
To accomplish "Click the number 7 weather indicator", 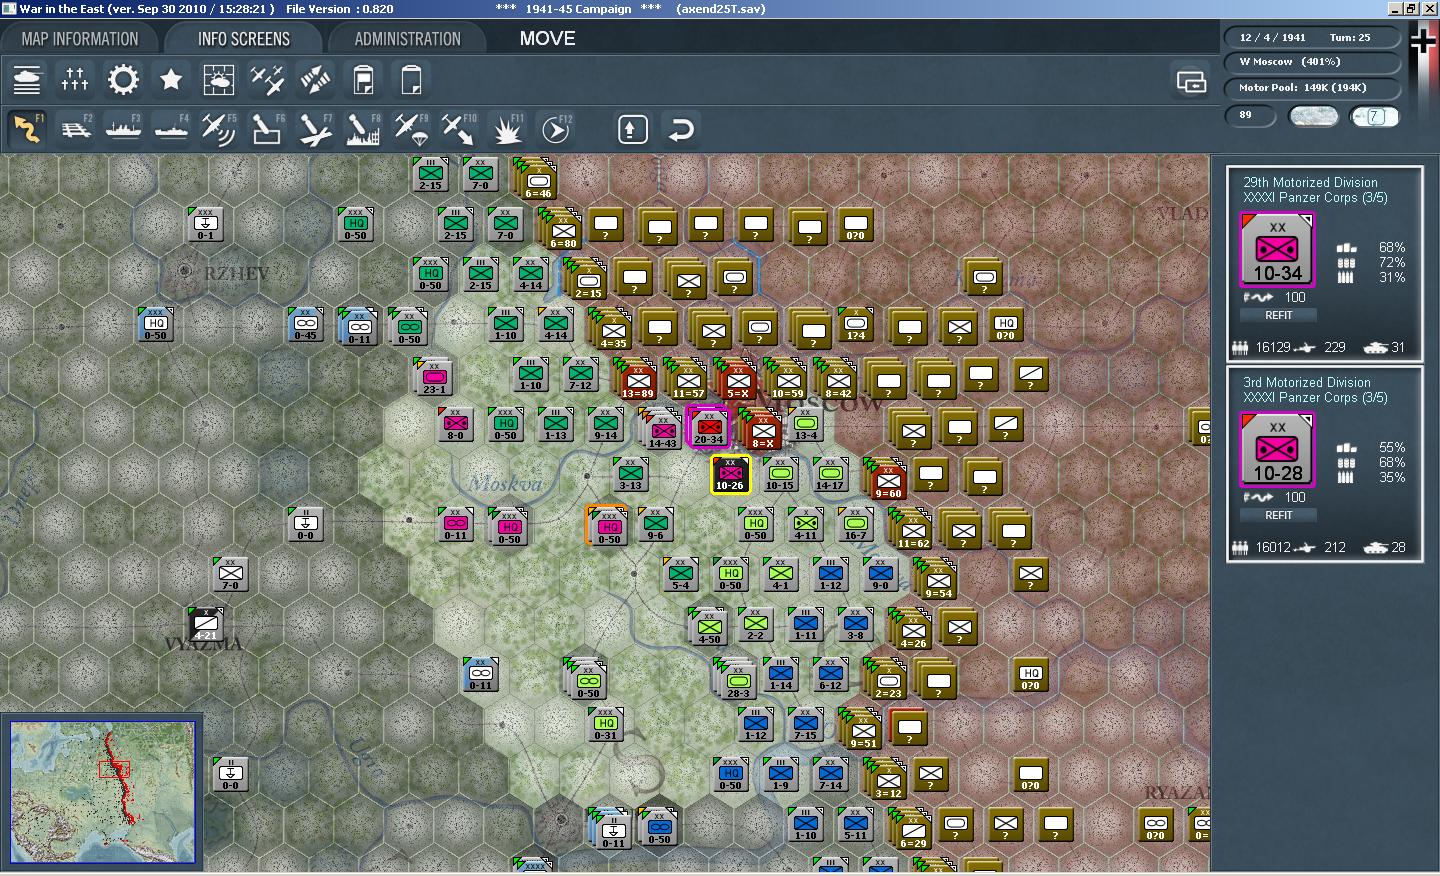I will 1375,116.
